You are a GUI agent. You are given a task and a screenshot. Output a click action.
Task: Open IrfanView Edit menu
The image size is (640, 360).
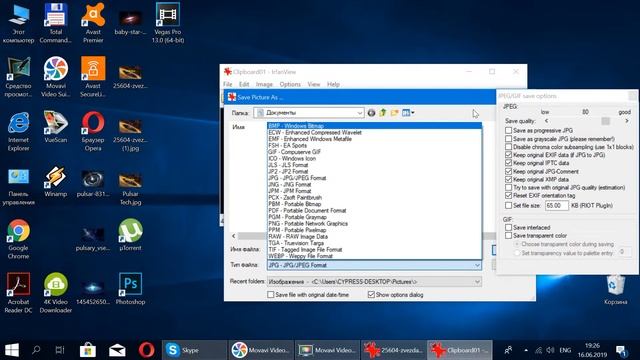click(x=244, y=84)
